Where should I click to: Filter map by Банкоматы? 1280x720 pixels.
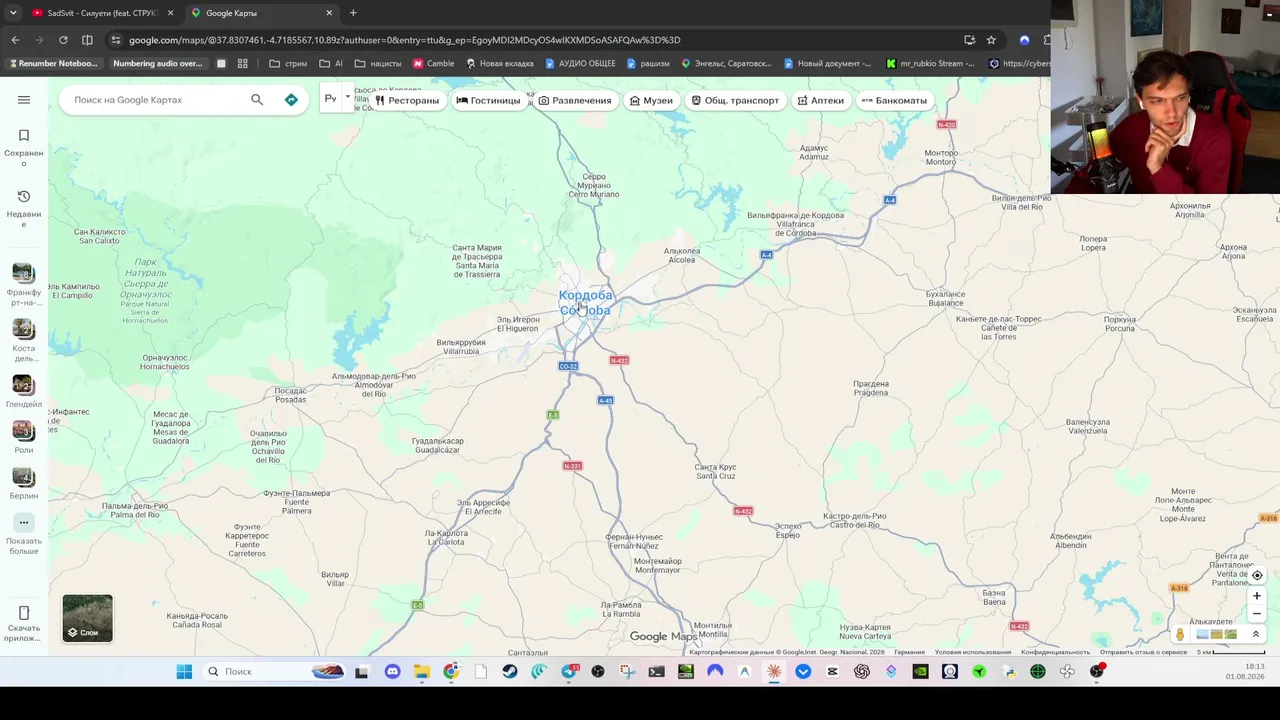click(x=894, y=100)
